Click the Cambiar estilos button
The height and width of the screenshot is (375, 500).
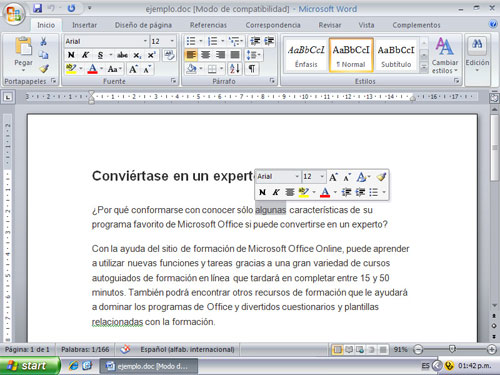point(445,55)
